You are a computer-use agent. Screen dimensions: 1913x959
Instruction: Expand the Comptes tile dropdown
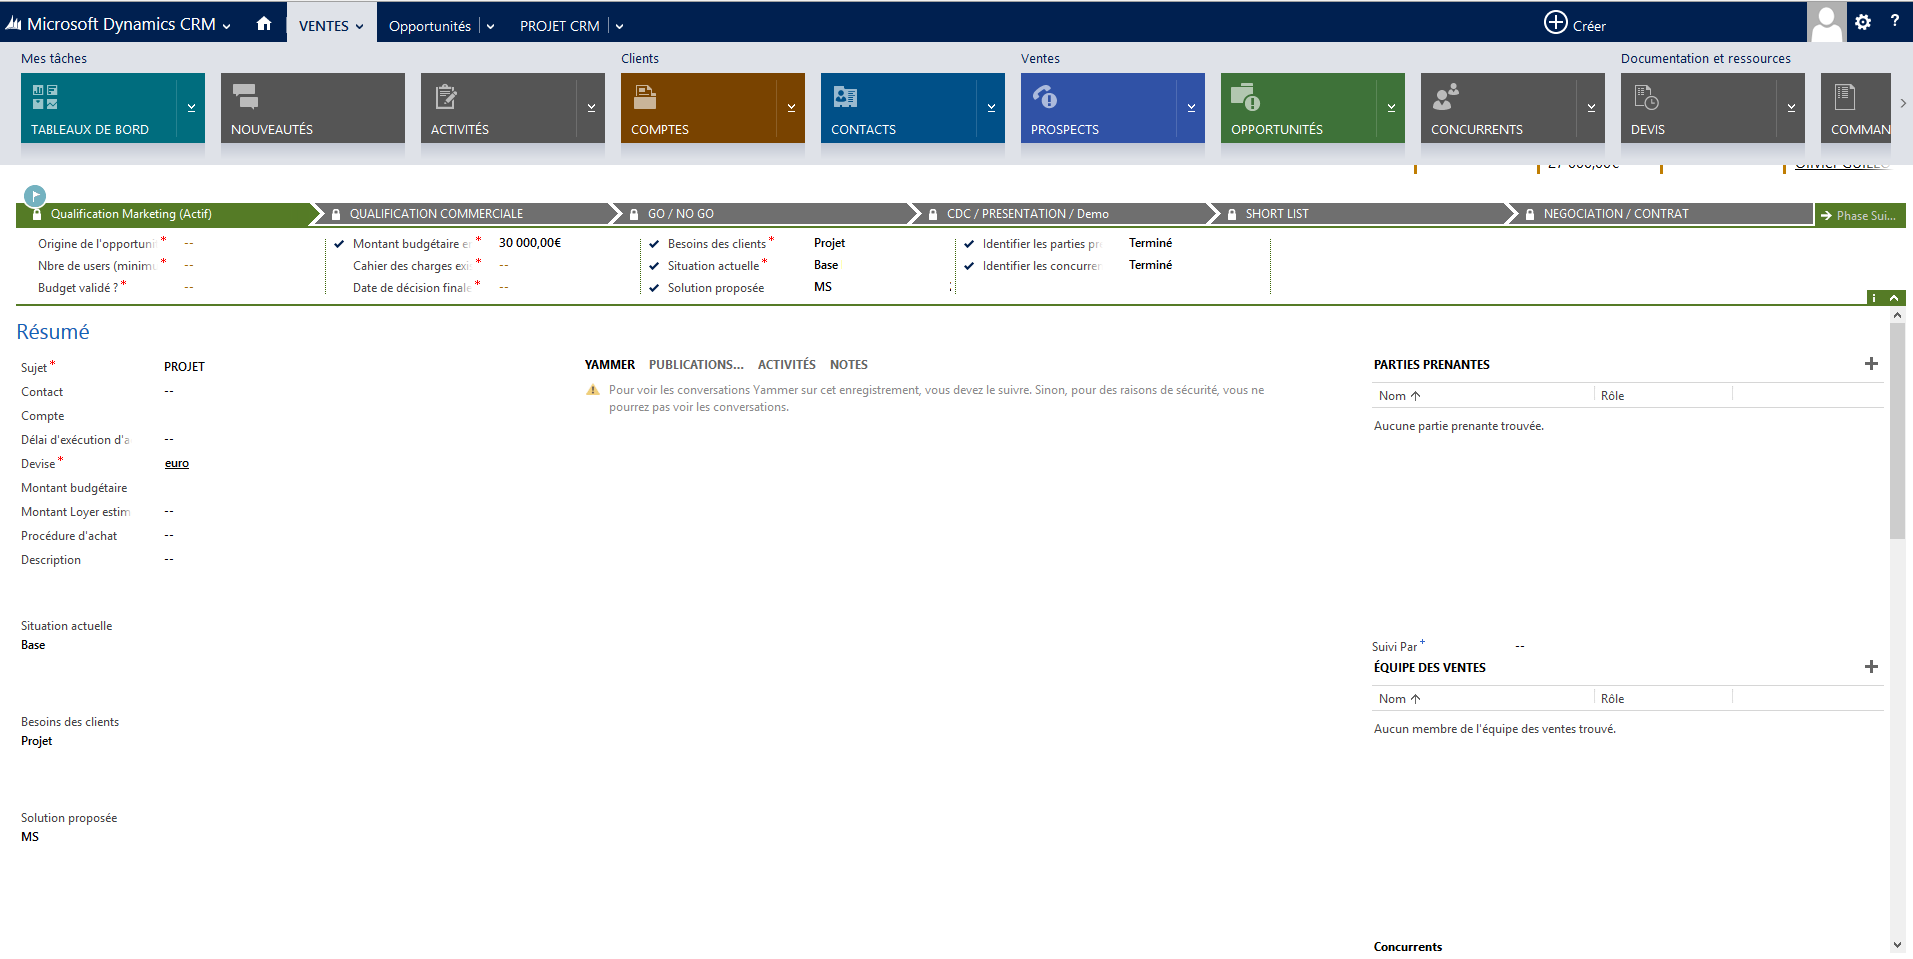[x=791, y=107]
